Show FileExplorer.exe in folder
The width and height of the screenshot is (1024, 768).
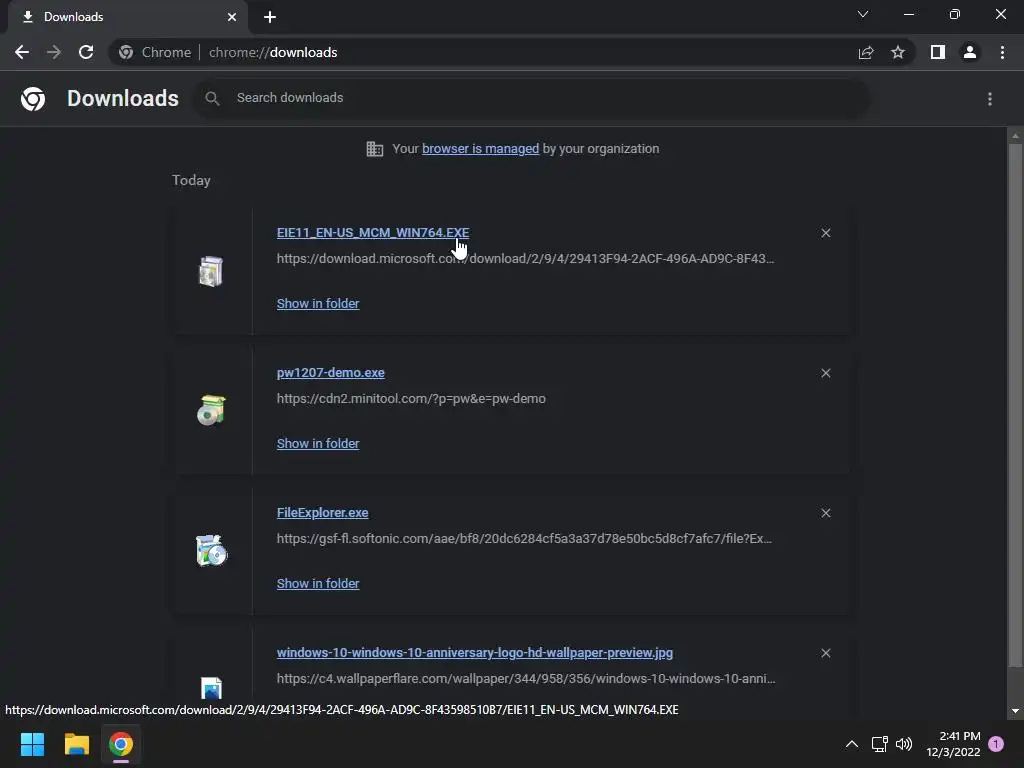click(318, 584)
